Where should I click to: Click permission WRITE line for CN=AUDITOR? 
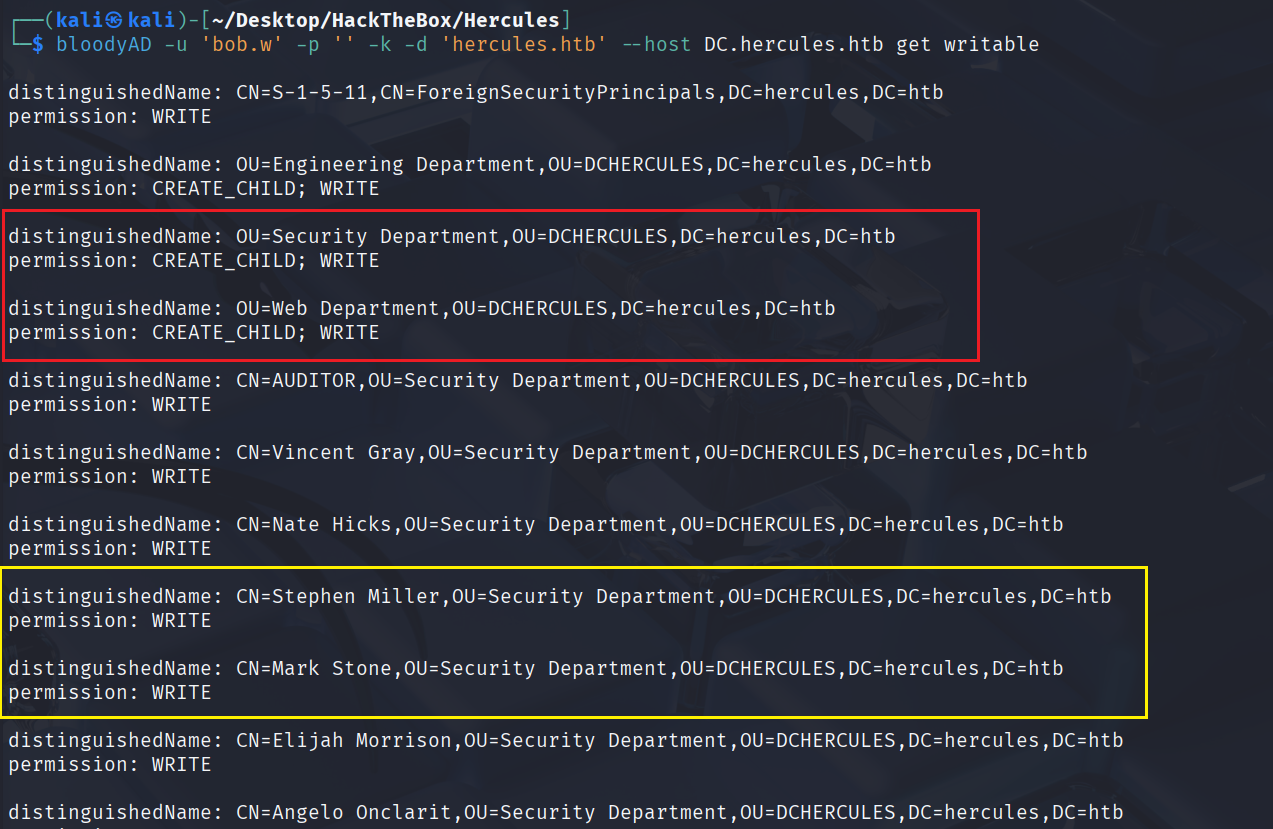[110, 405]
